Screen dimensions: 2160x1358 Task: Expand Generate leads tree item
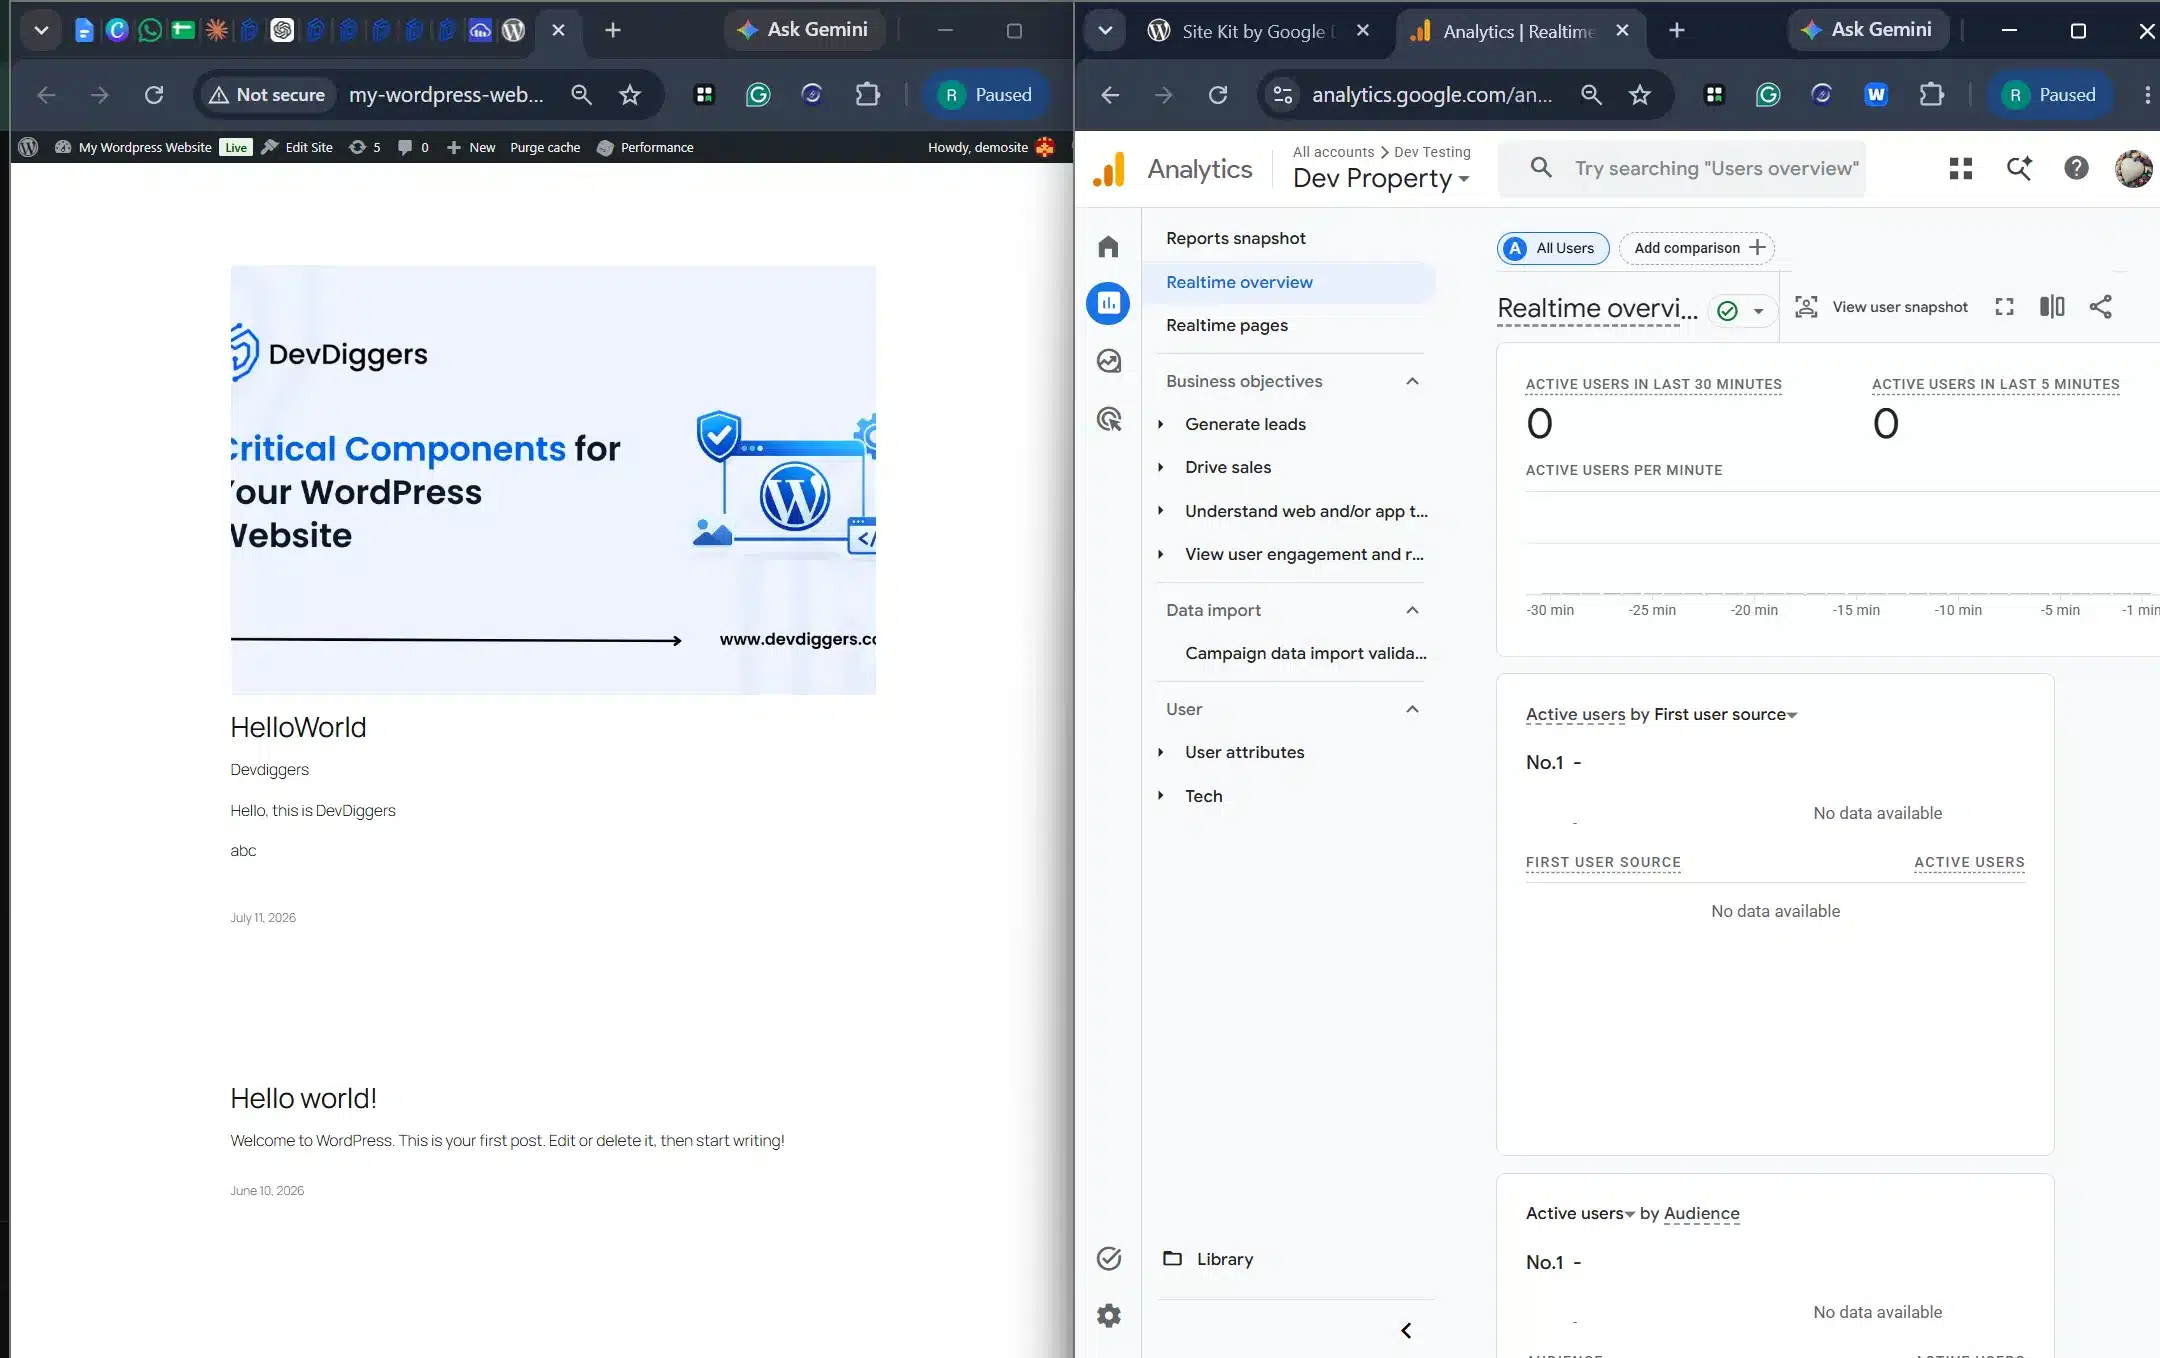[1161, 424]
